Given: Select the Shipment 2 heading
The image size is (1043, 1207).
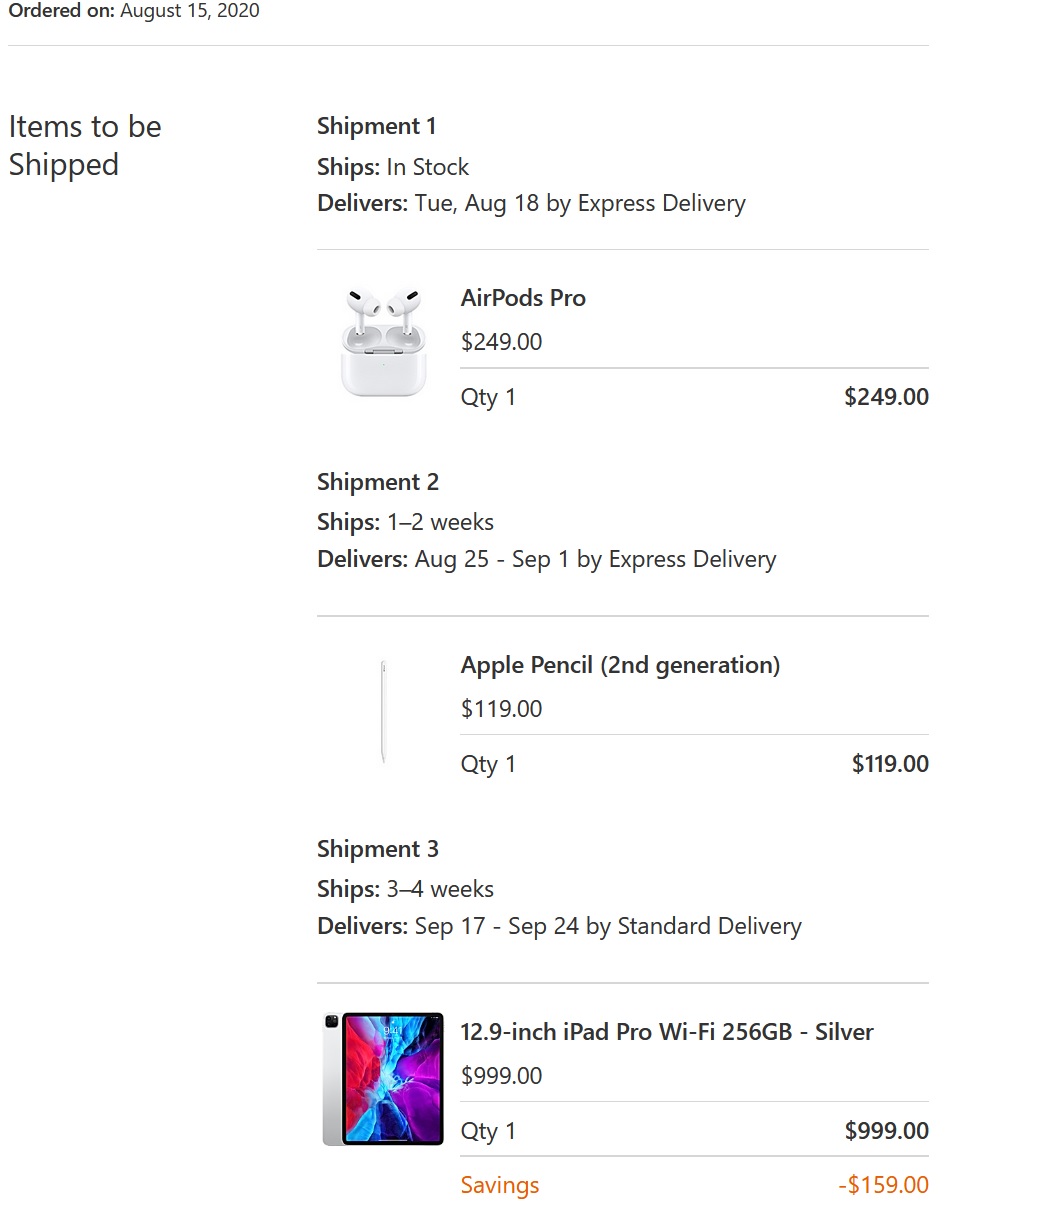Looking at the screenshot, I should coord(378,482).
